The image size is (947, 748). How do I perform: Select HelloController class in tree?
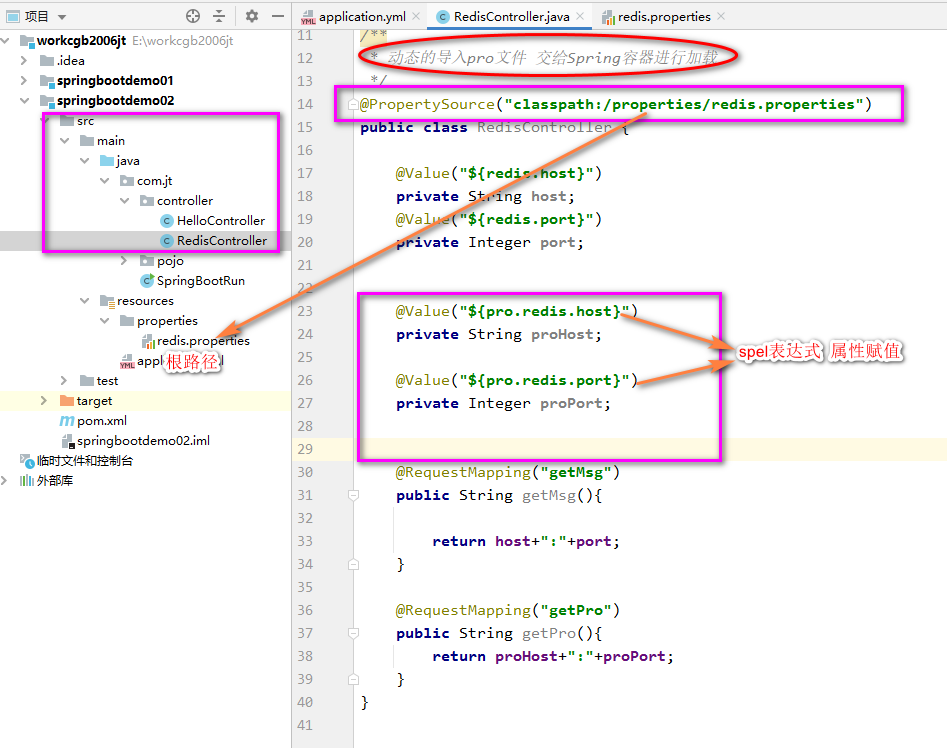tap(220, 220)
